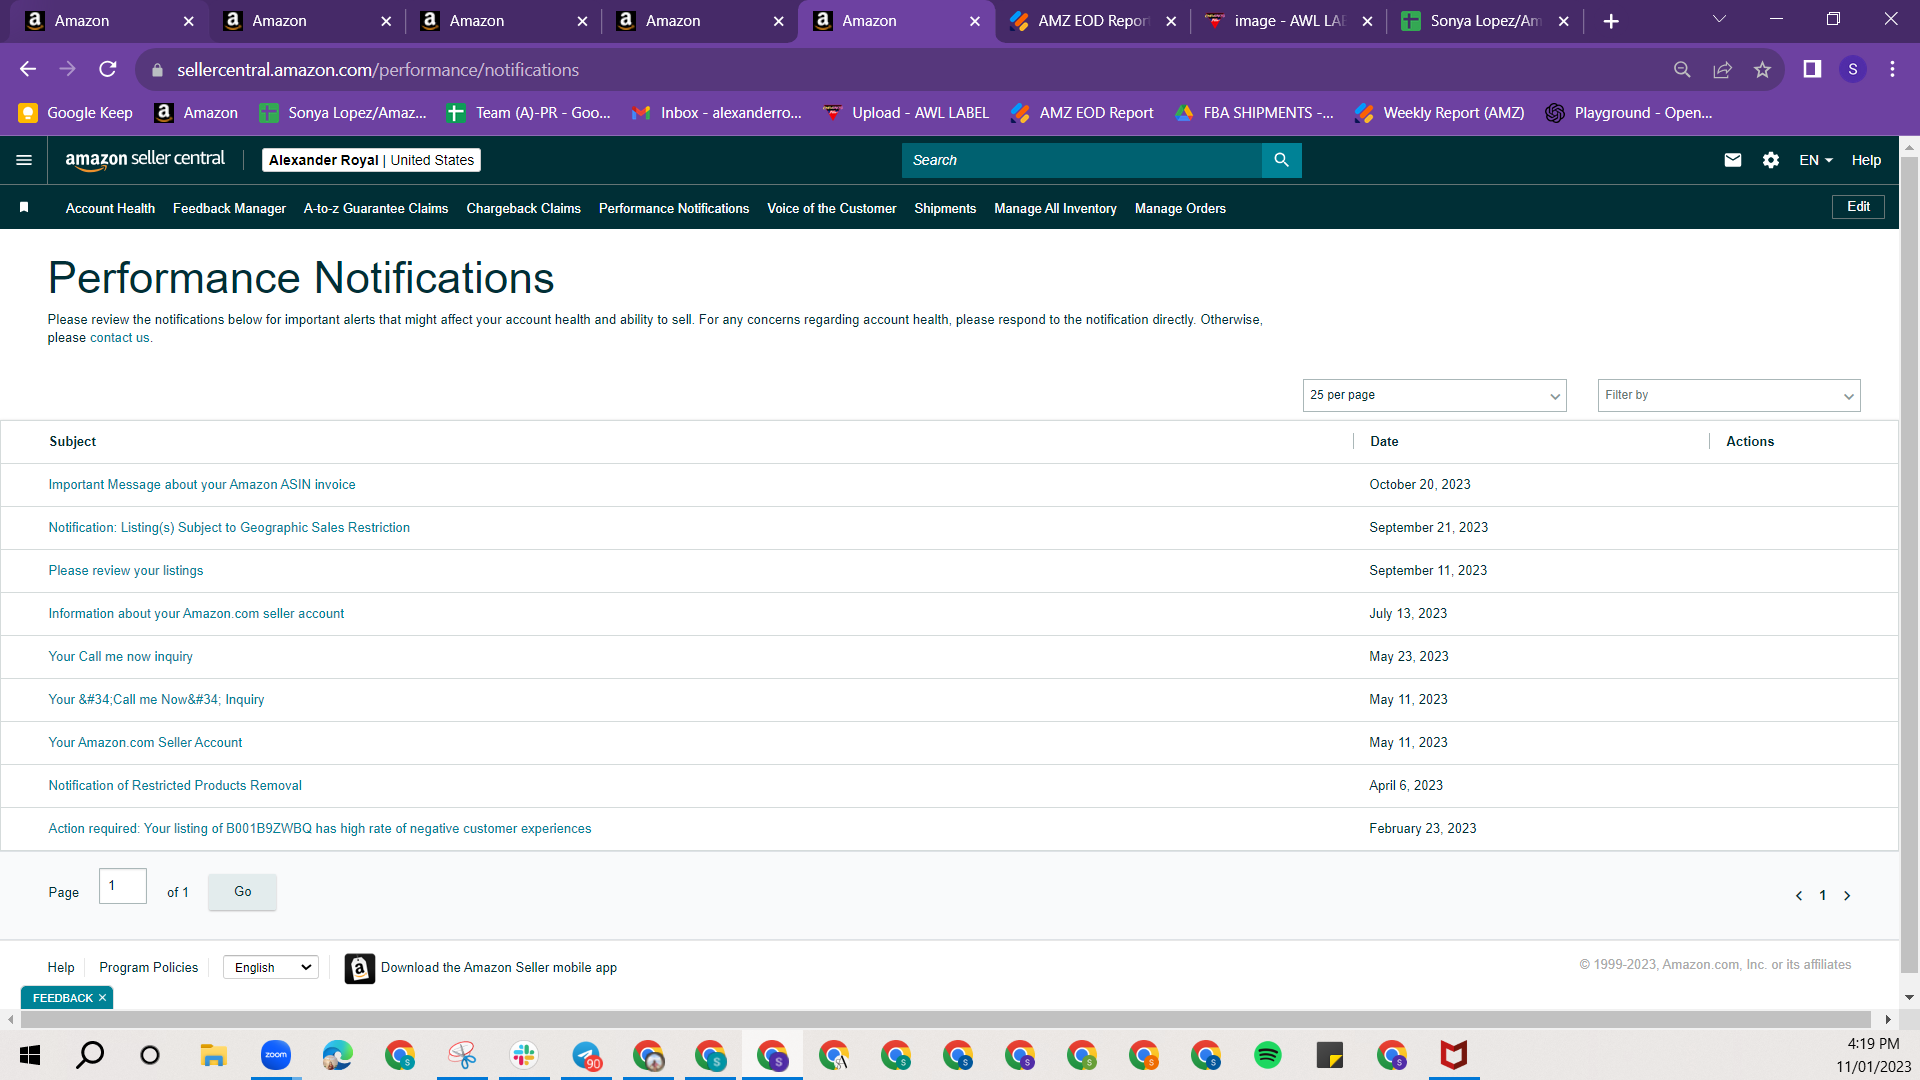Open Voice of the Customer
1920x1080 pixels.
coord(831,208)
